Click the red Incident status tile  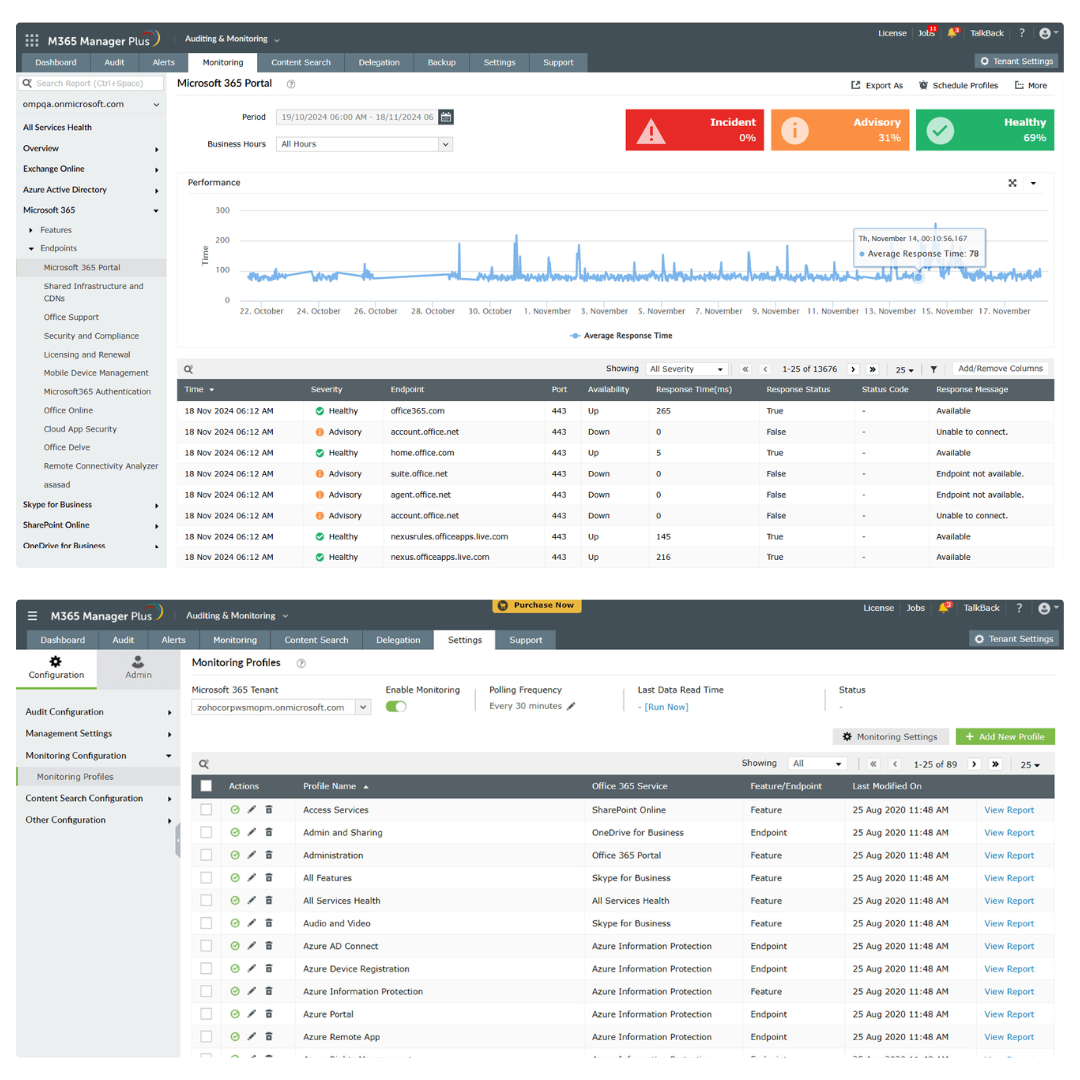coord(694,130)
